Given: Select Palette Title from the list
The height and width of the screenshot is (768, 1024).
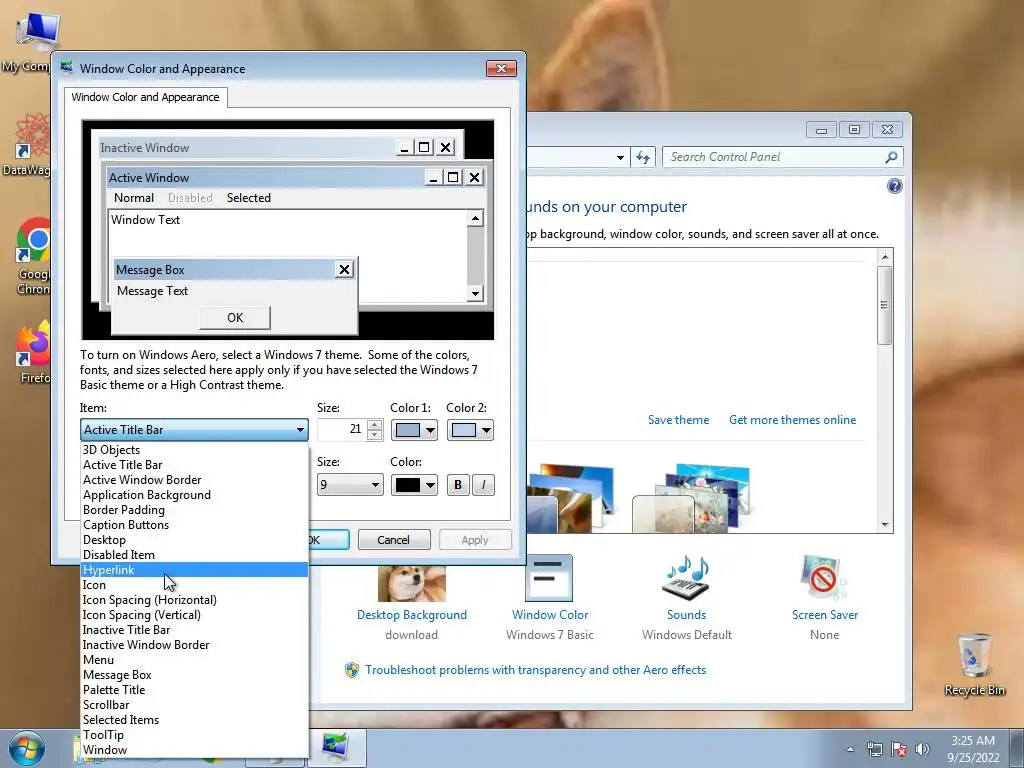Looking at the screenshot, I should coord(194,690).
